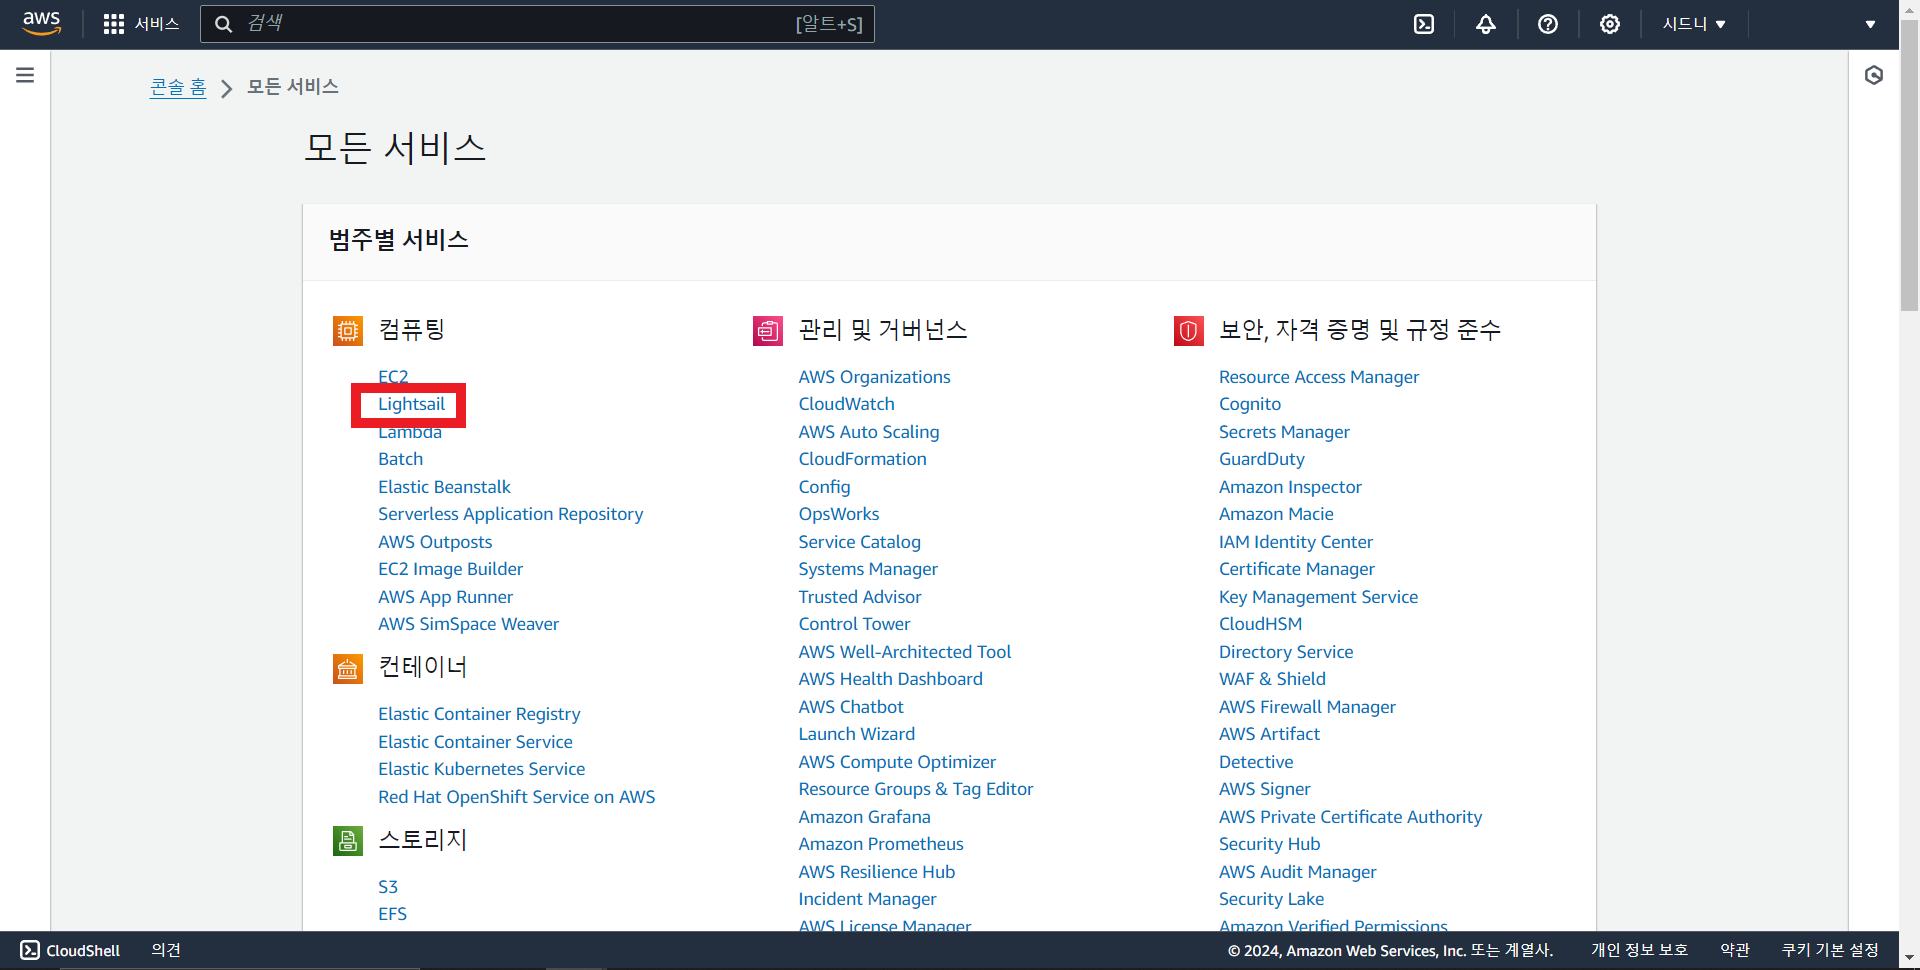Screen dimensions: 1920x970
Task: Open Red Hat OpenShift Service on AWS
Action: 516,797
